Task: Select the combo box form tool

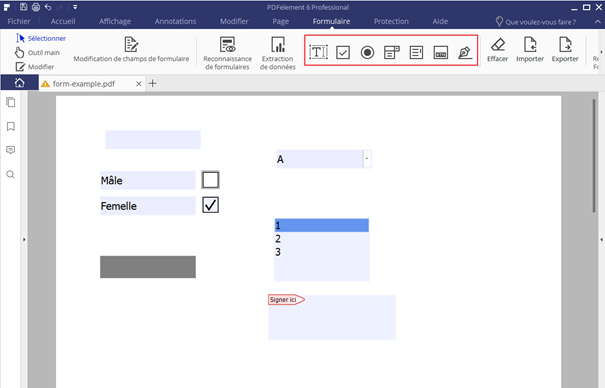Action: [x=392, y=52]
